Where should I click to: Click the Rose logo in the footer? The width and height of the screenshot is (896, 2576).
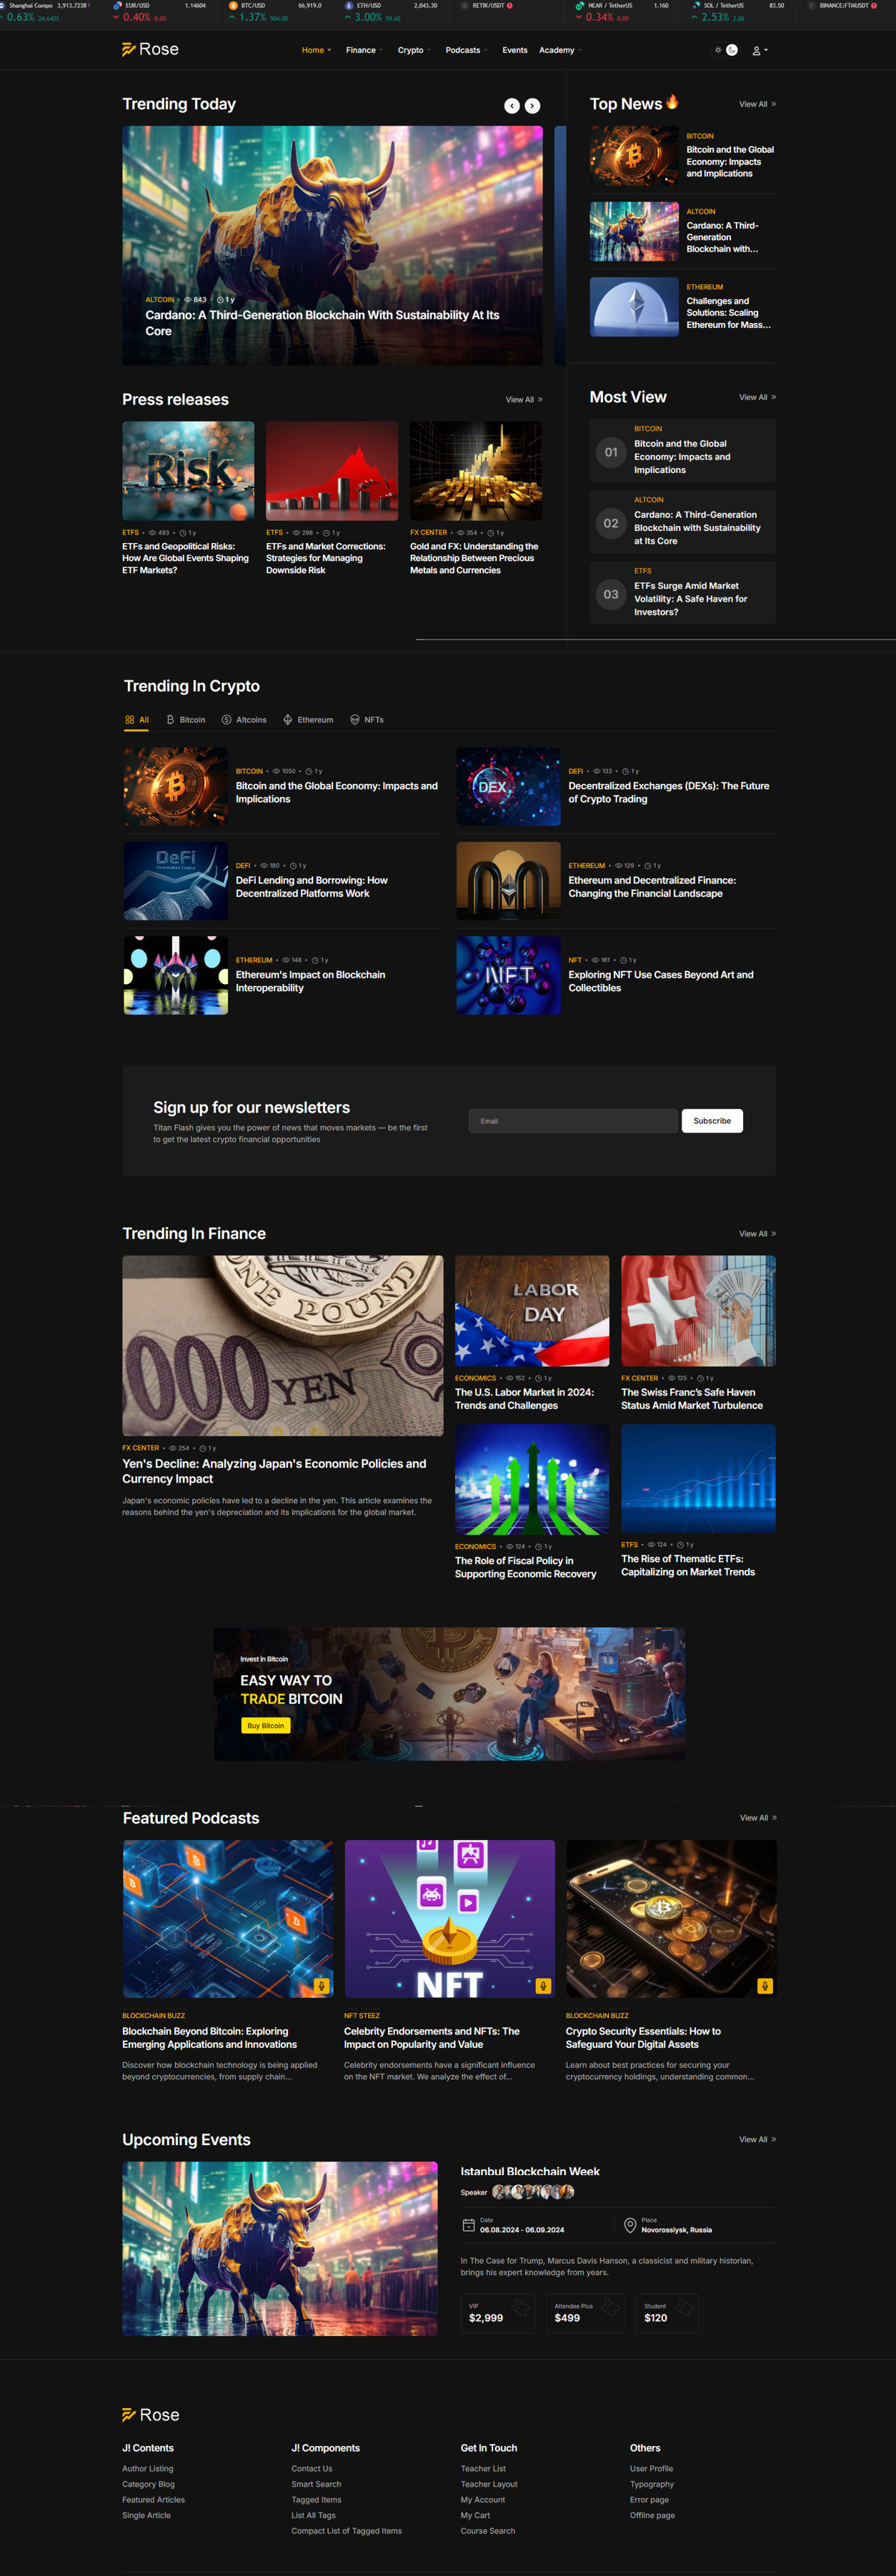point(150,2414)
